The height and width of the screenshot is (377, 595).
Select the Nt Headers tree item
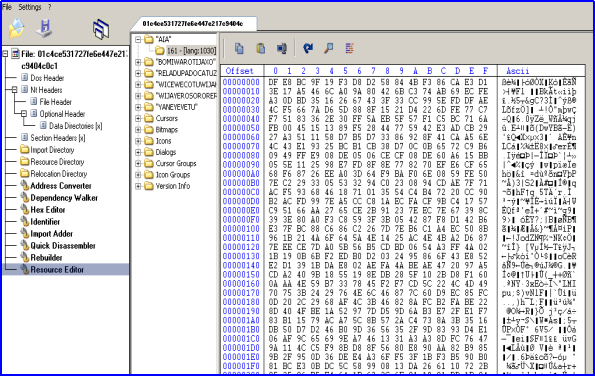(46, 90)
